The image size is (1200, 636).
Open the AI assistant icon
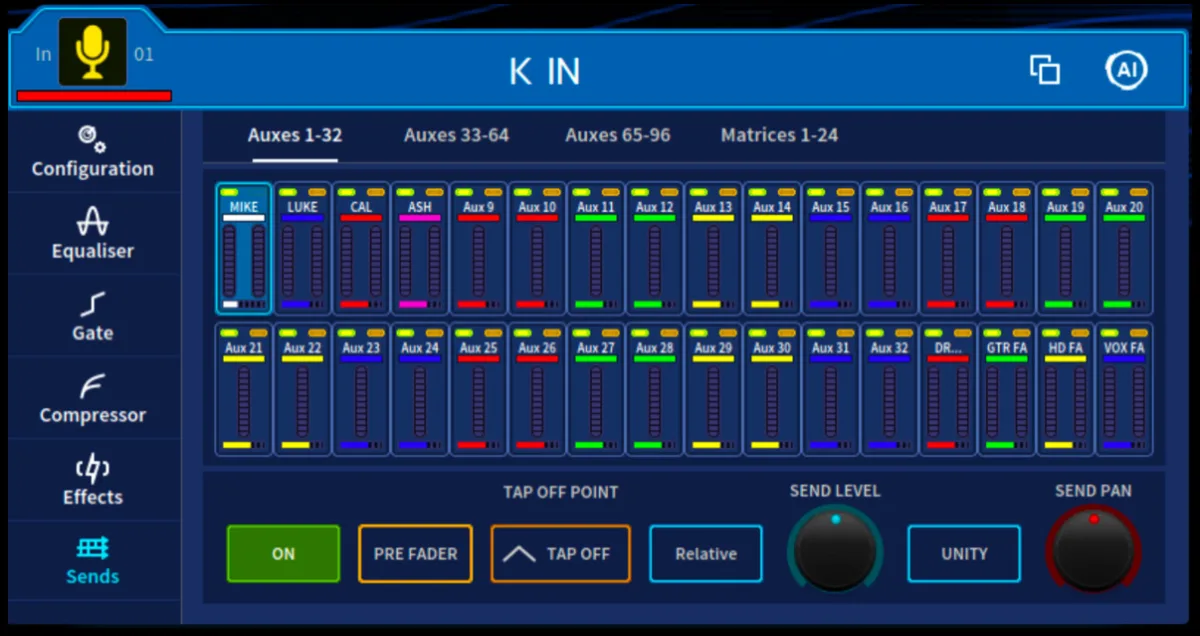pos(1126,70)
